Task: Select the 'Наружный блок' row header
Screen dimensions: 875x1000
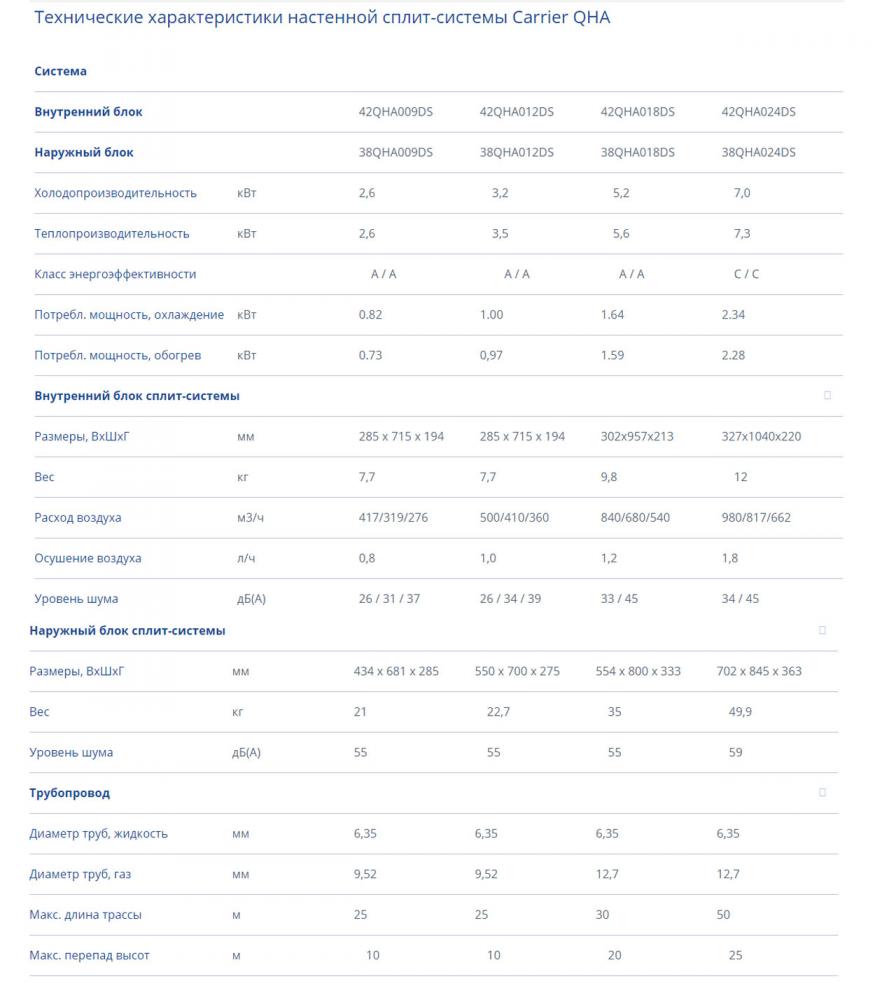Action: click(83, 152)
